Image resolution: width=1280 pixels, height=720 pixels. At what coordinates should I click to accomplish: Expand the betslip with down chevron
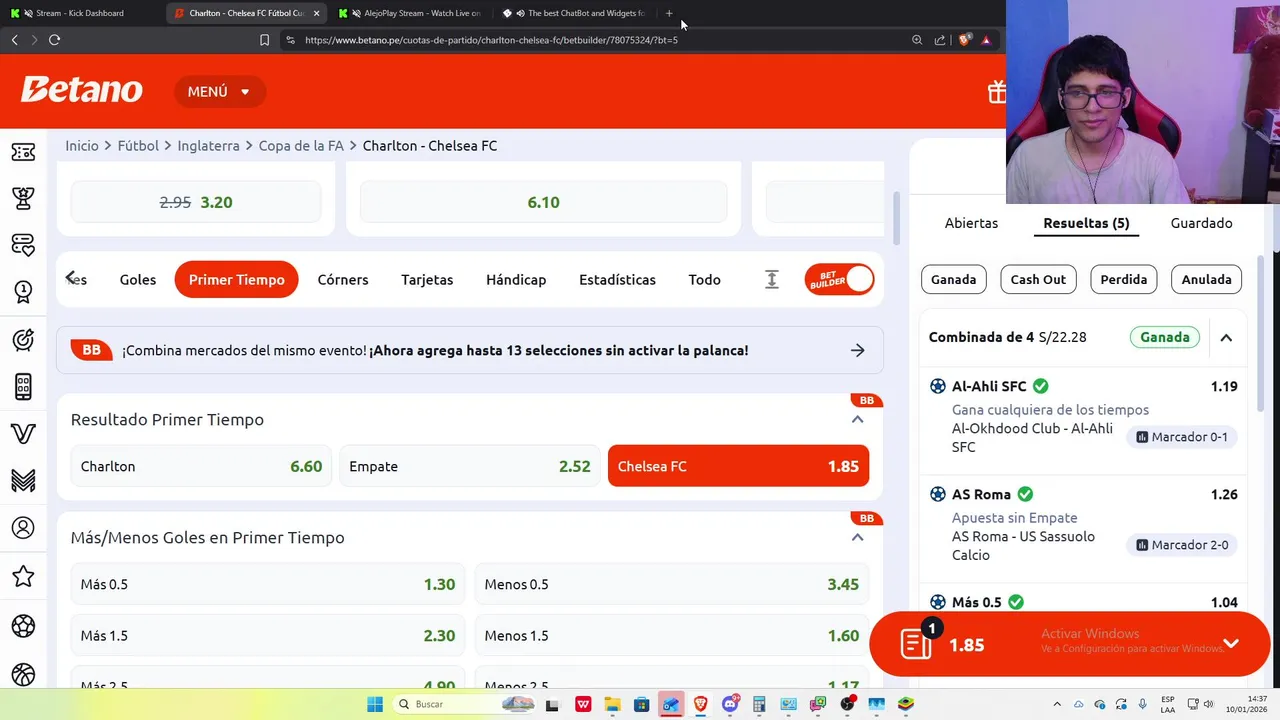pos(1231,644)
